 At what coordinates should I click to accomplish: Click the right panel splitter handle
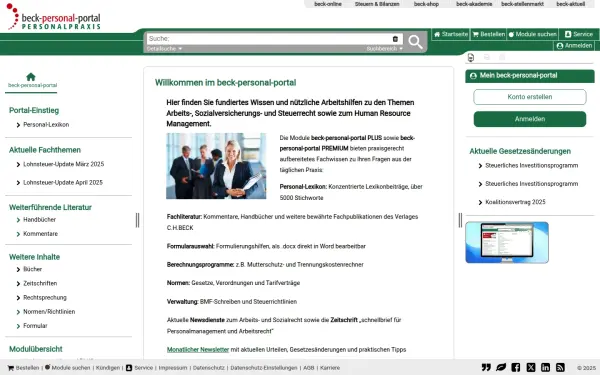tap(460, 220)
